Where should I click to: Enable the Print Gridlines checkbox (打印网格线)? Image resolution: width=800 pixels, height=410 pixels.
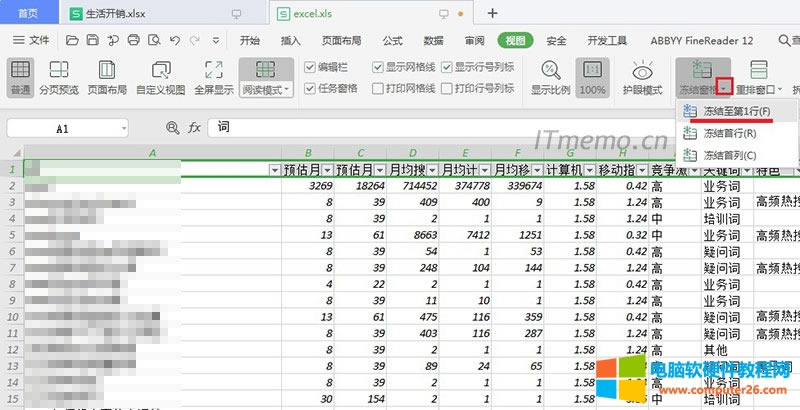(x=379, y=88)
